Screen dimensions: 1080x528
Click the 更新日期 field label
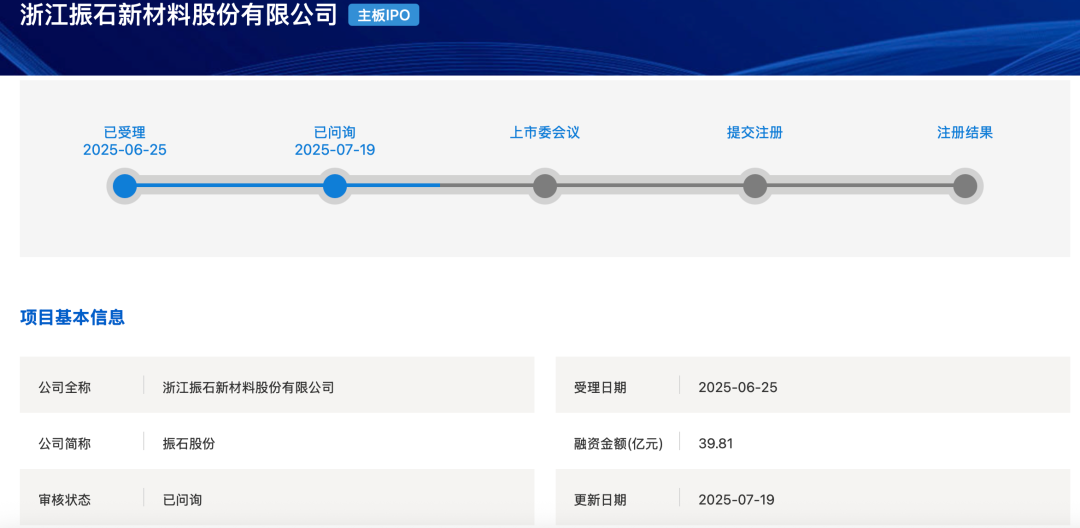pos(600,500)
